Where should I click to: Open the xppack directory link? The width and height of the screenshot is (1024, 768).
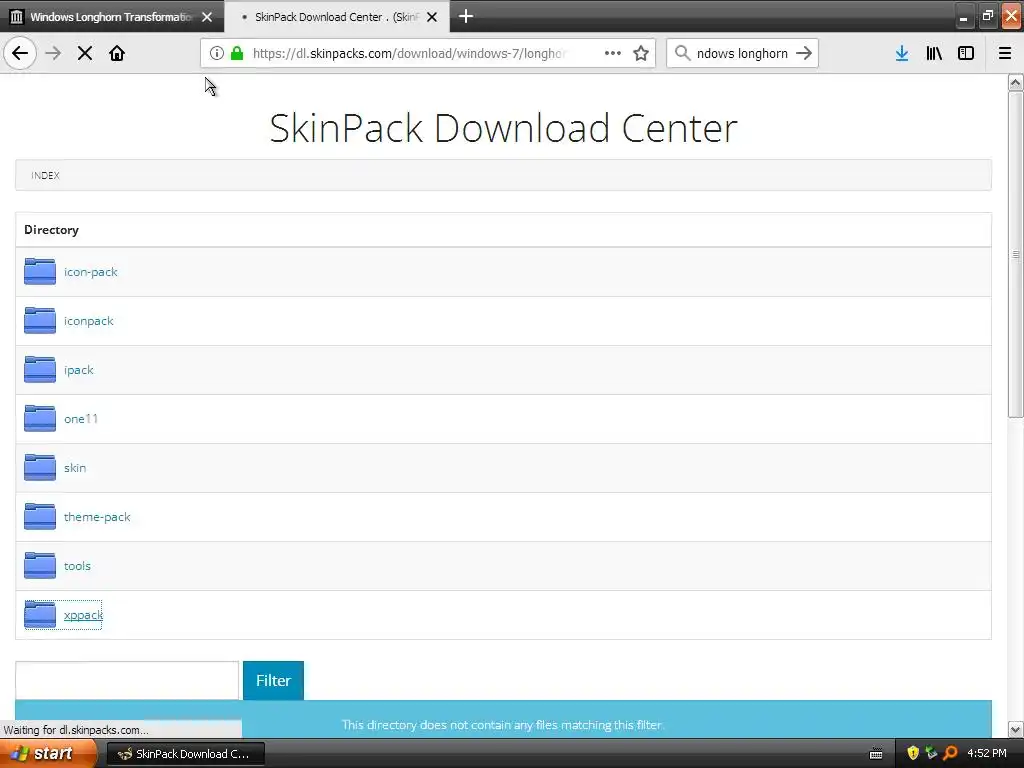(84, 615)
